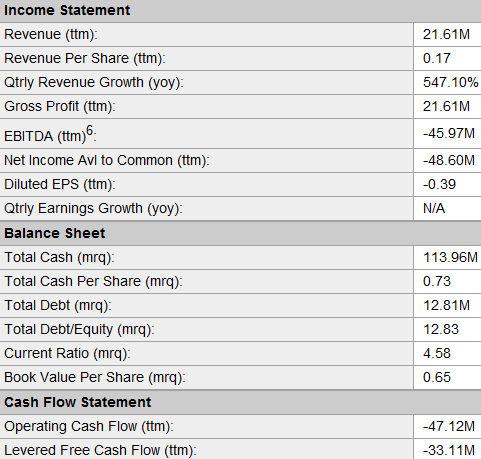Select Net Income Avl to Common label
Viewport: 481px width, 459px height.
107,160
